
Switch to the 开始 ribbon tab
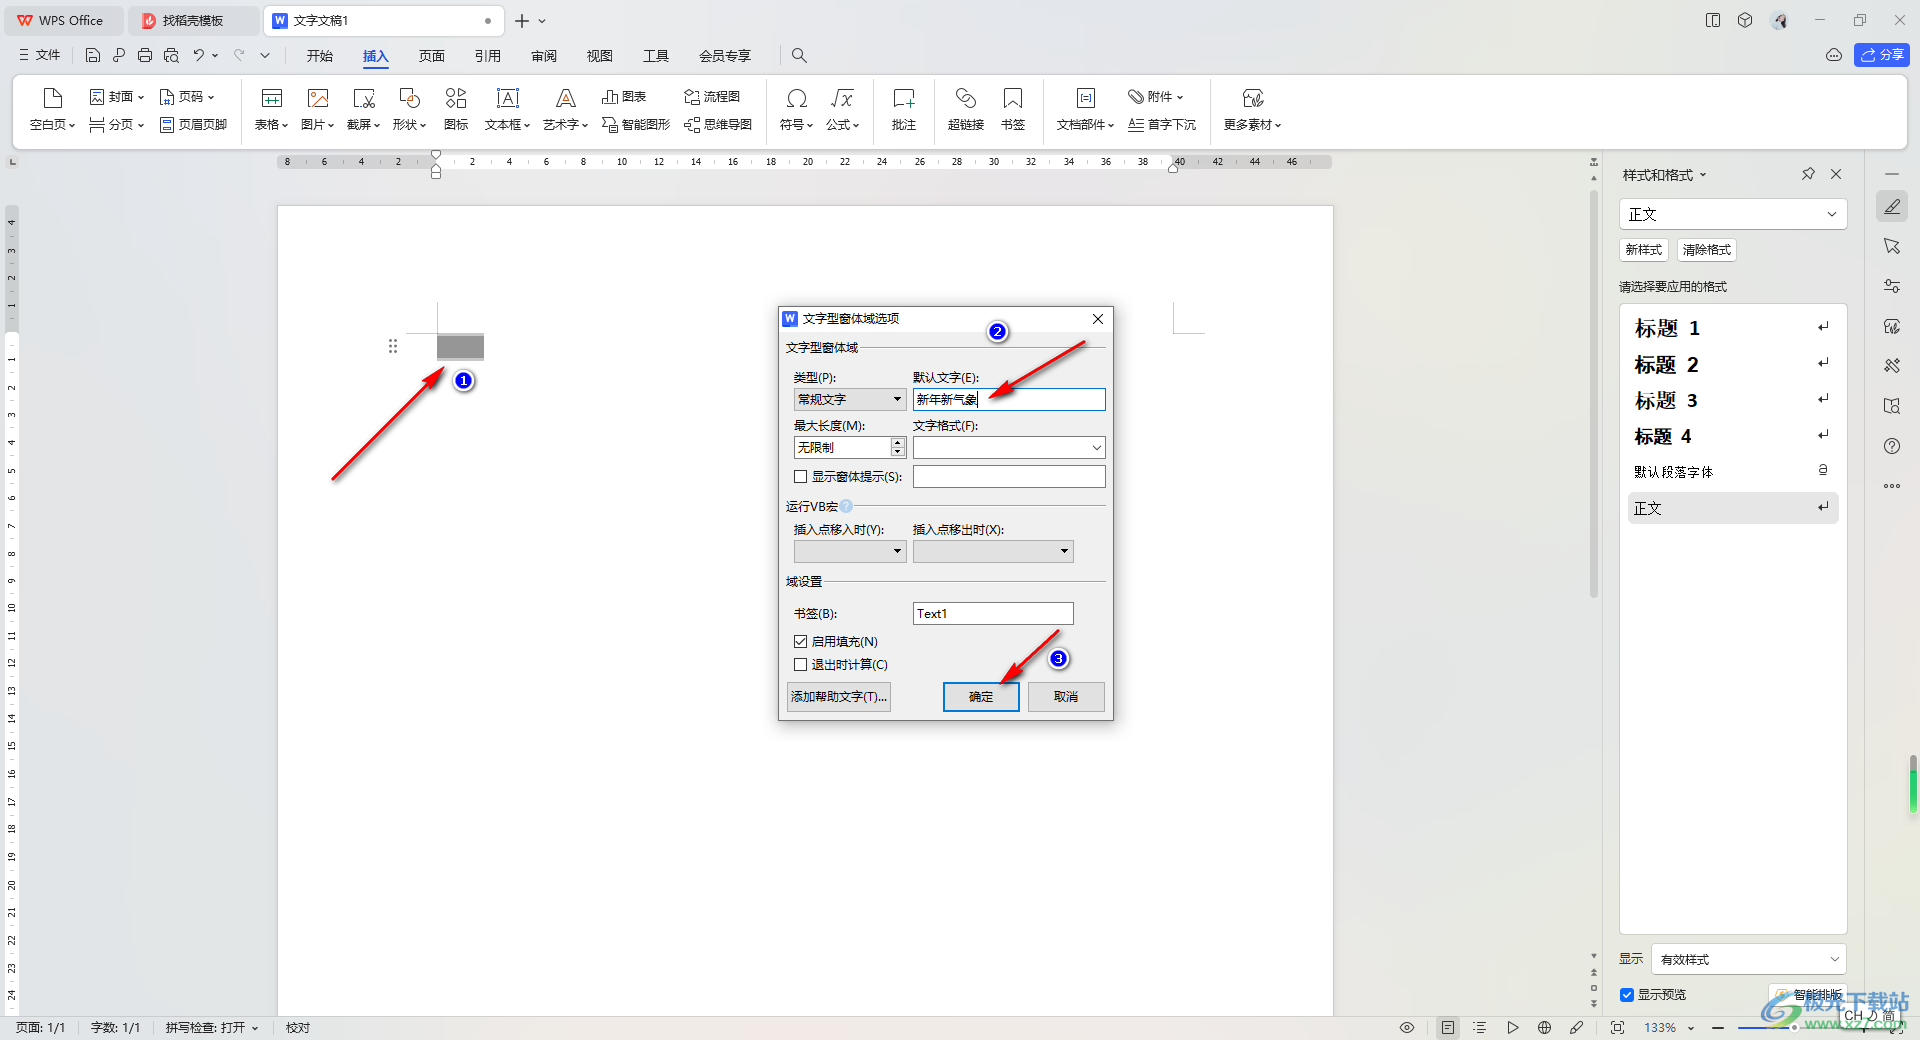pyautogui.click(x=319, y=56)
